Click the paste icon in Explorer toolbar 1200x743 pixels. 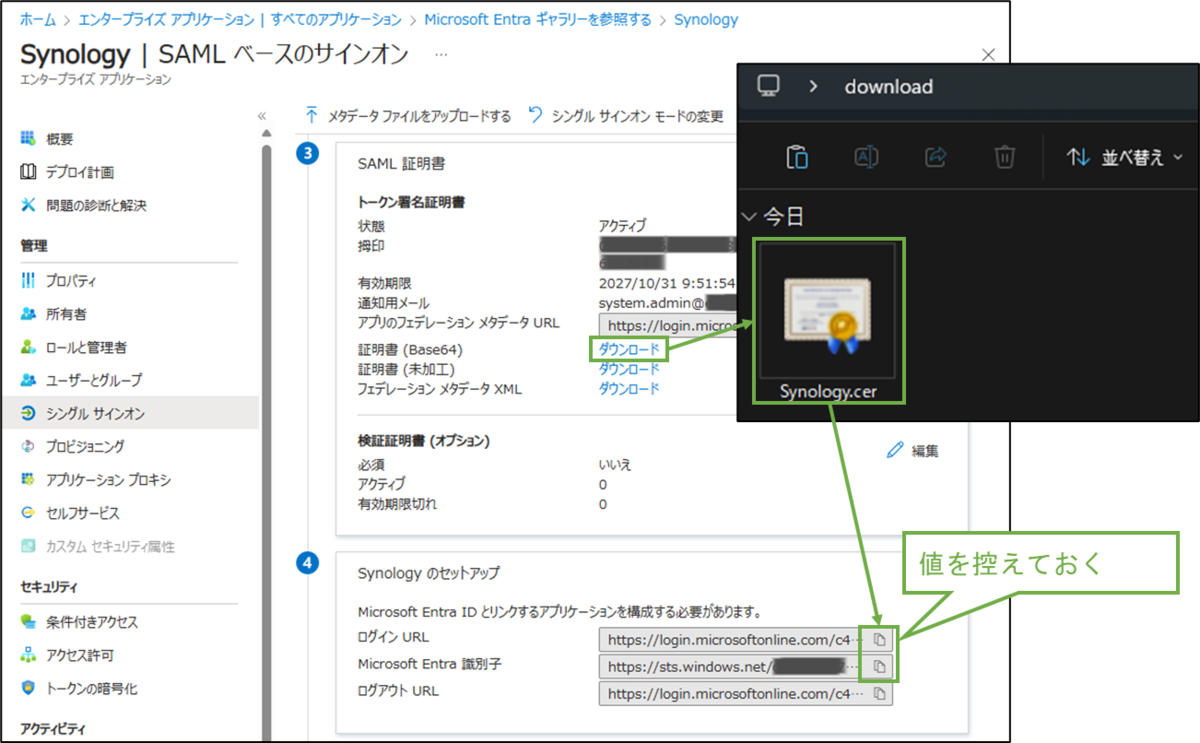tap(797, 157)
